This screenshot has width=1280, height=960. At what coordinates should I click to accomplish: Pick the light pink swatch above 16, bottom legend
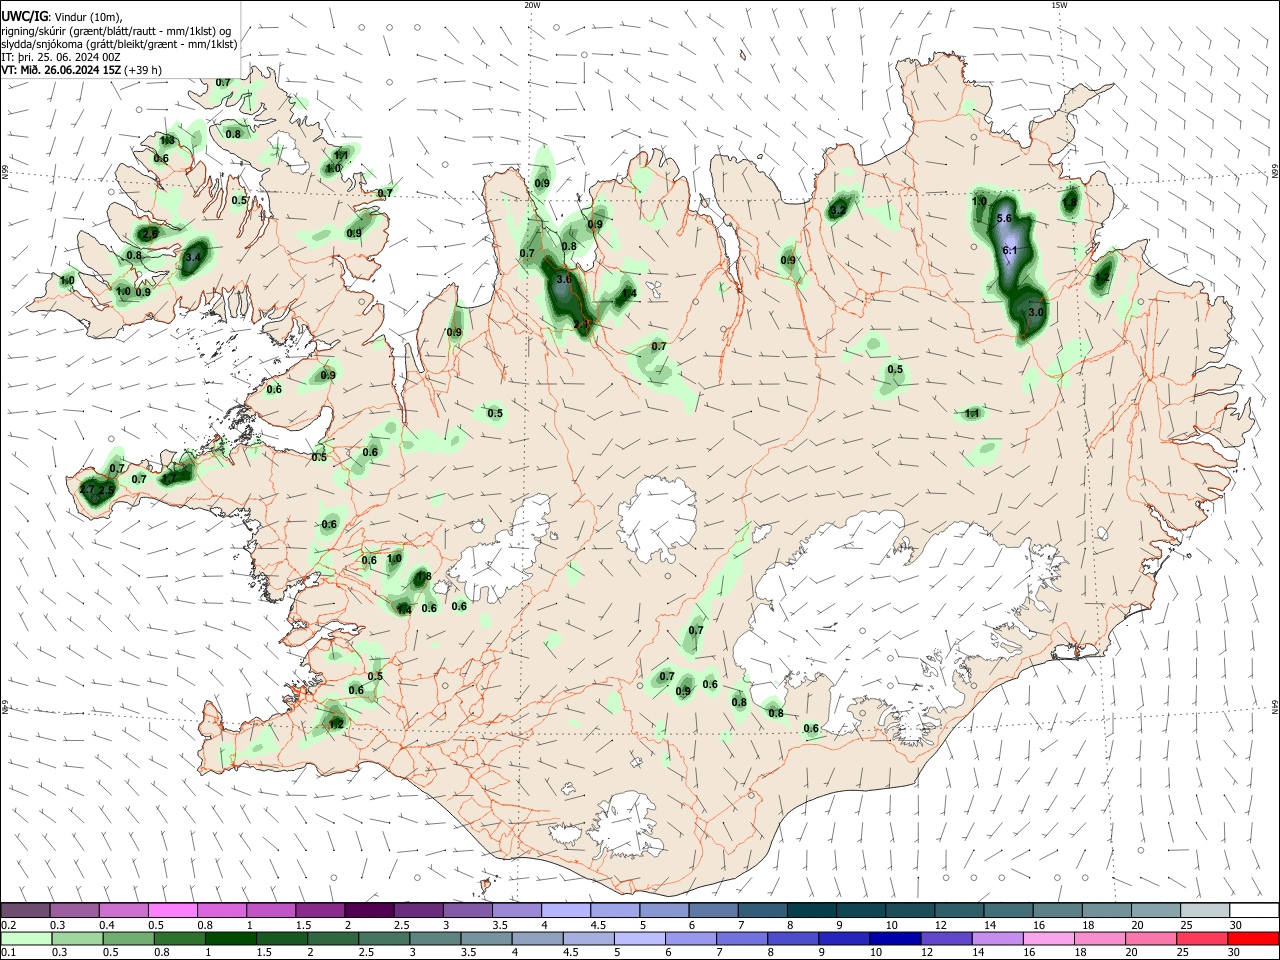click(1047, 938)
